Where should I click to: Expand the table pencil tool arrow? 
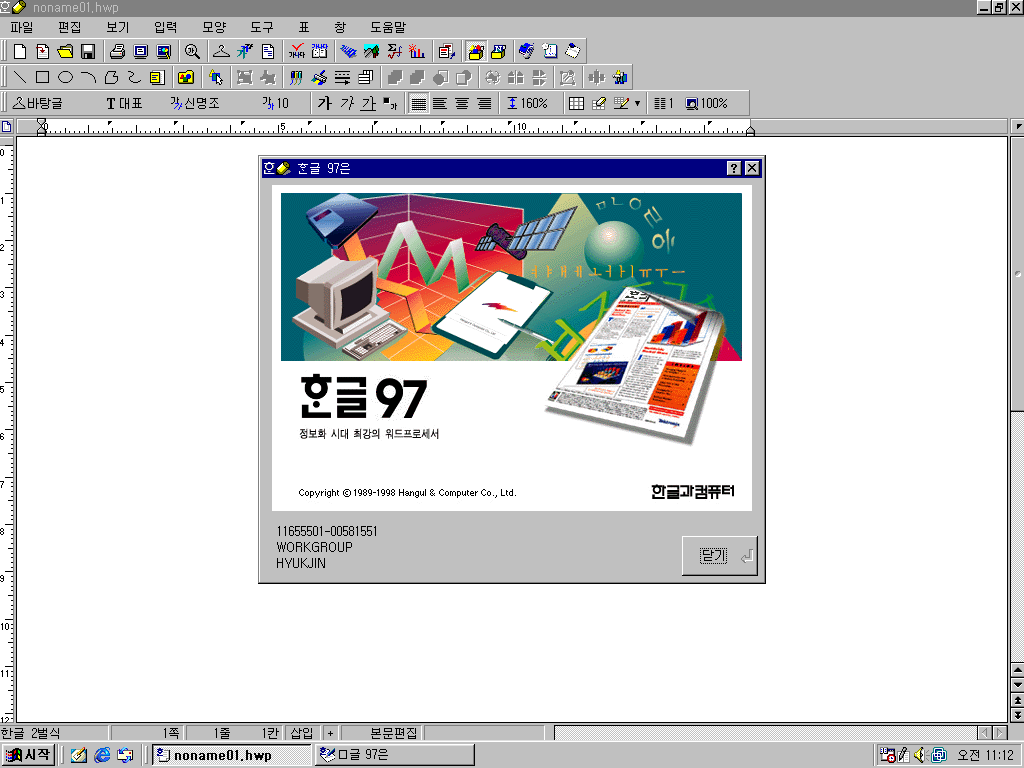click(x=637, y=103)
